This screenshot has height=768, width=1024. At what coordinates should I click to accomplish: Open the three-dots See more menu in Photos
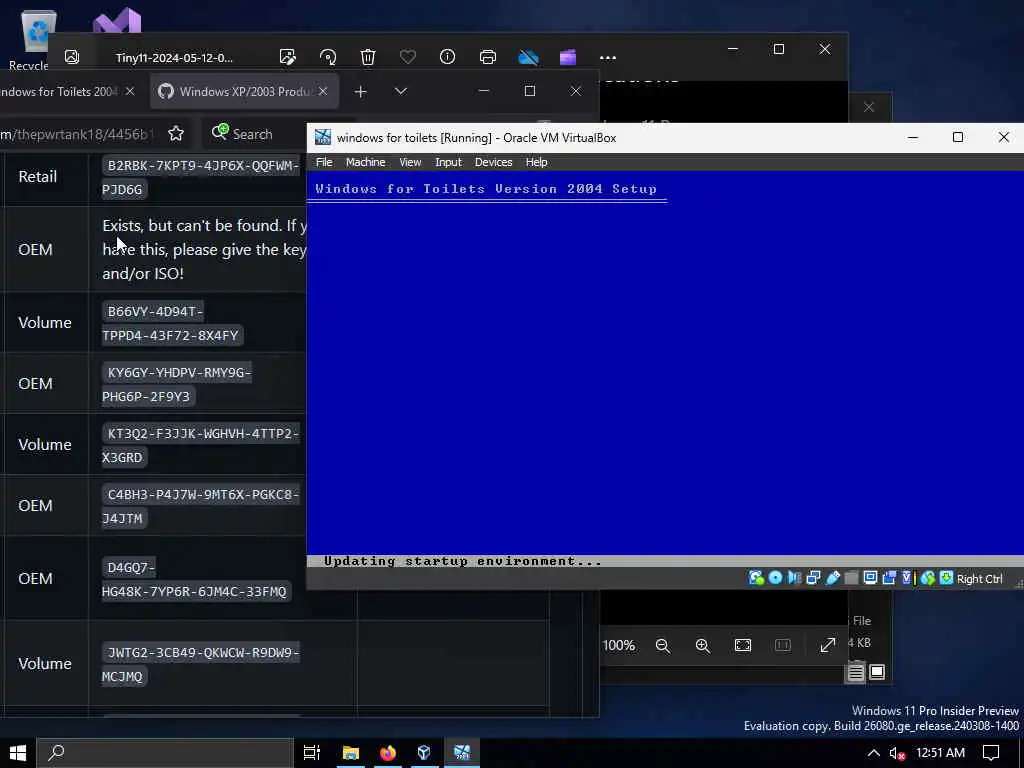[608, 57]
